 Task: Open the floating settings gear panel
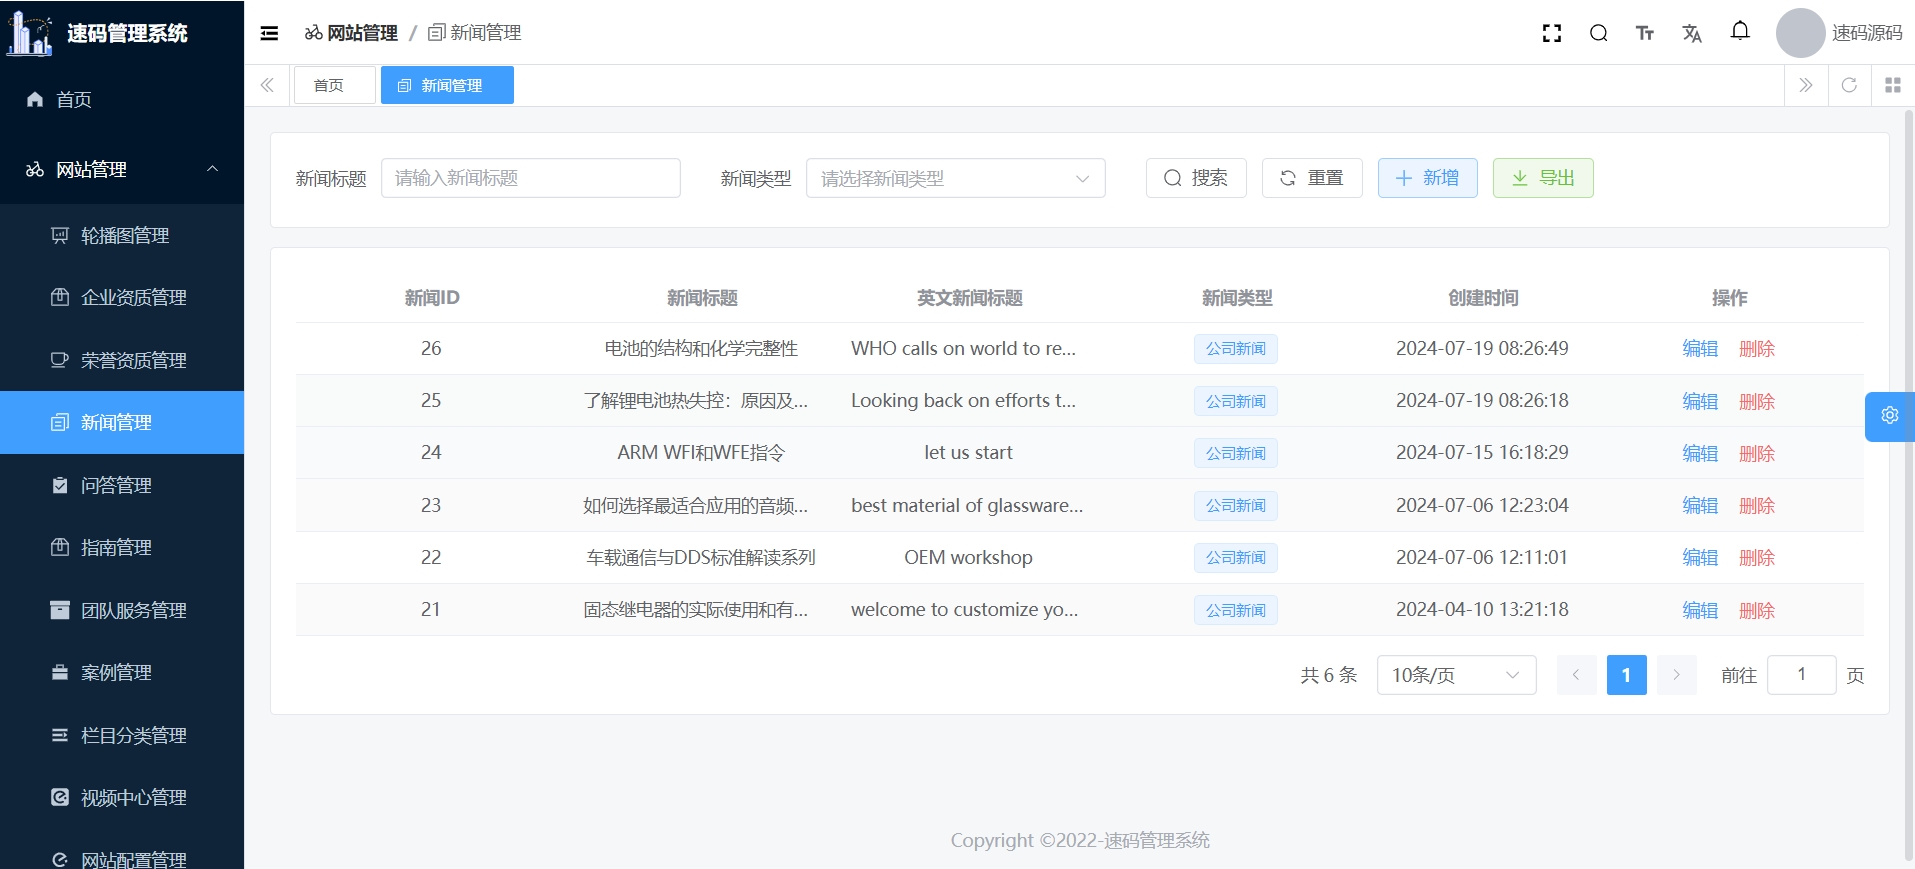[1889, 416]
